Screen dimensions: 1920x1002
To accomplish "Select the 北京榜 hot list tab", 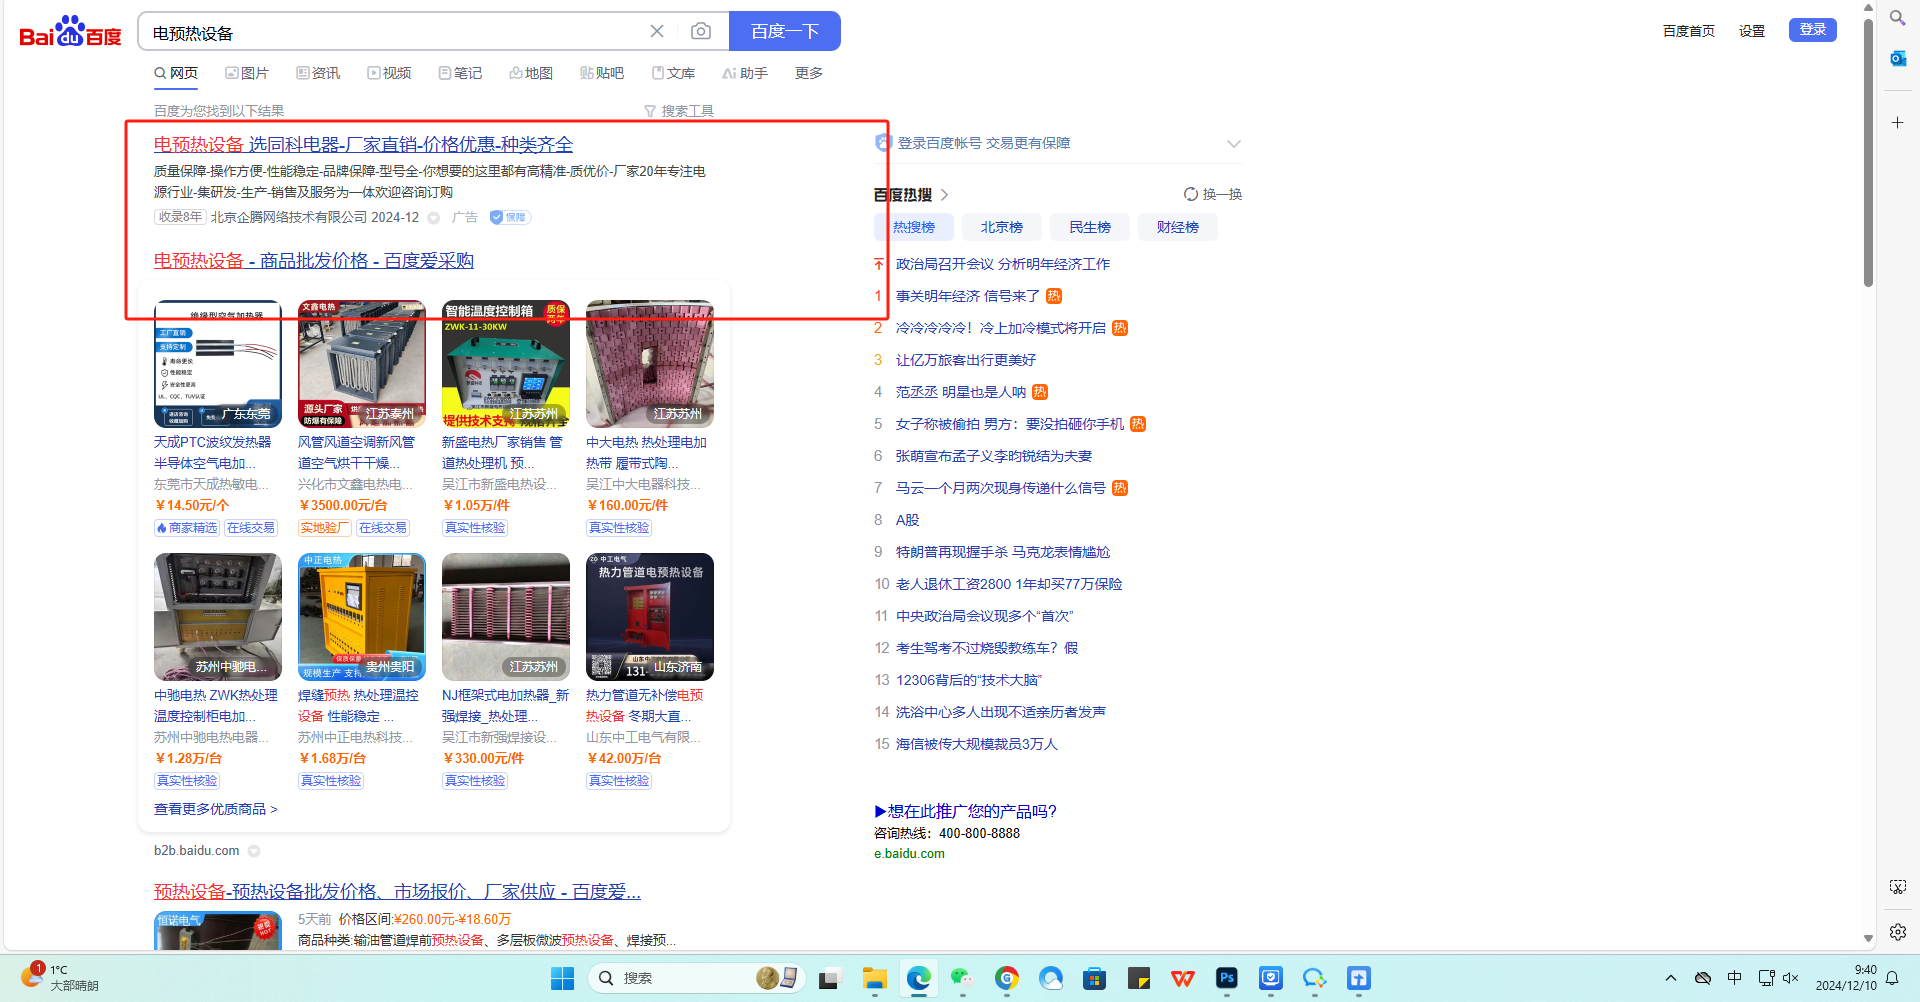I will tap(1002, 227).
